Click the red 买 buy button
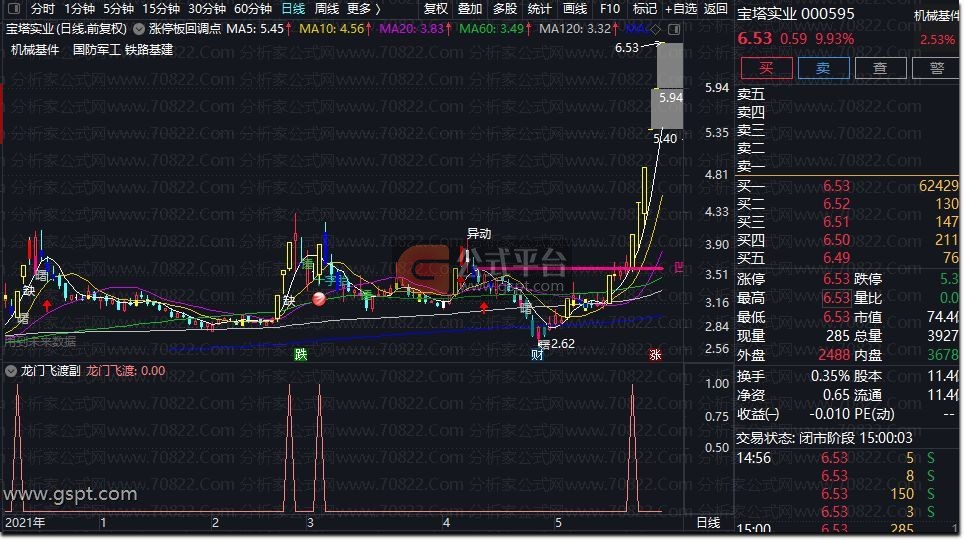 [766, 68]
